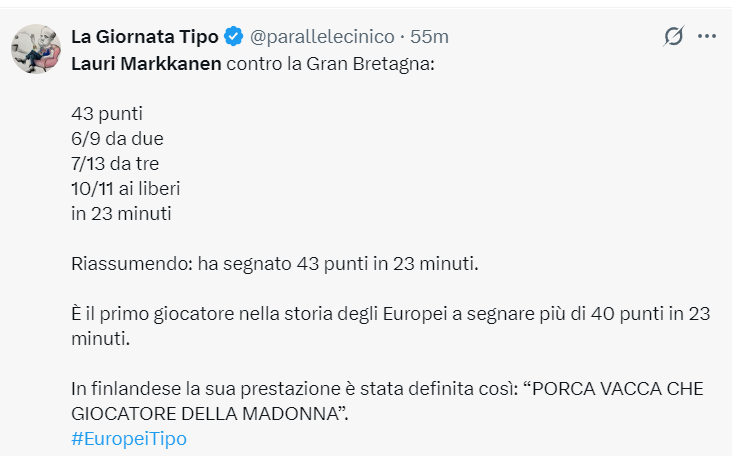Open the Grok actions icon
732x456 pixels.
674,37
